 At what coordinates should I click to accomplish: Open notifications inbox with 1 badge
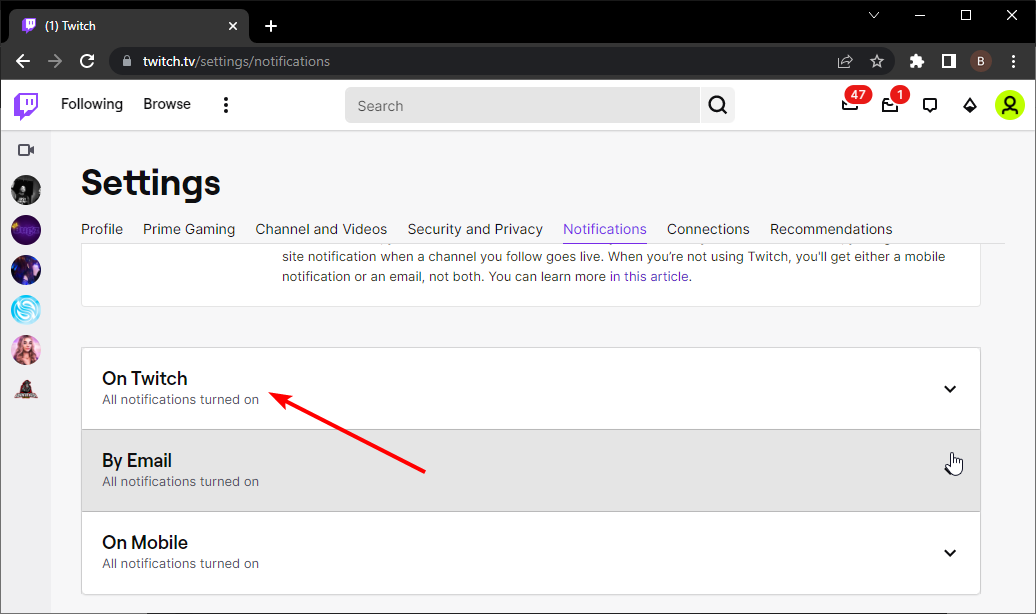pos(890,106)
